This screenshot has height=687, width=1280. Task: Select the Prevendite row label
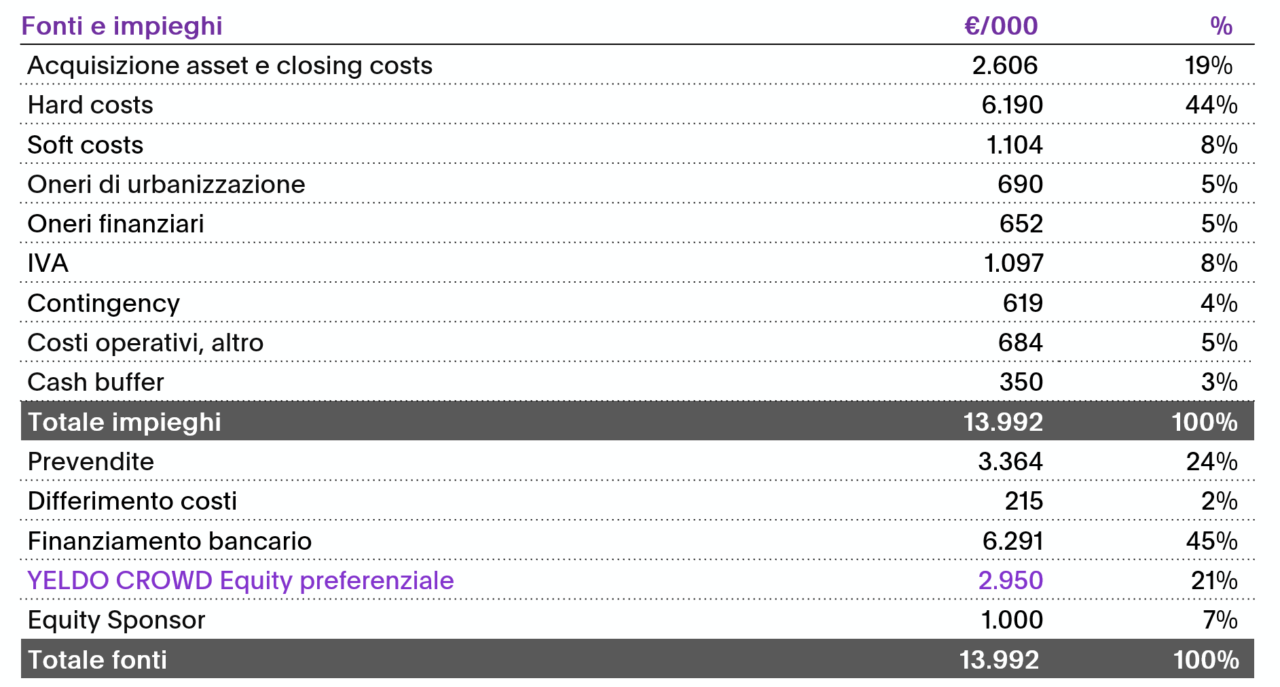click(x=91, y=462)
